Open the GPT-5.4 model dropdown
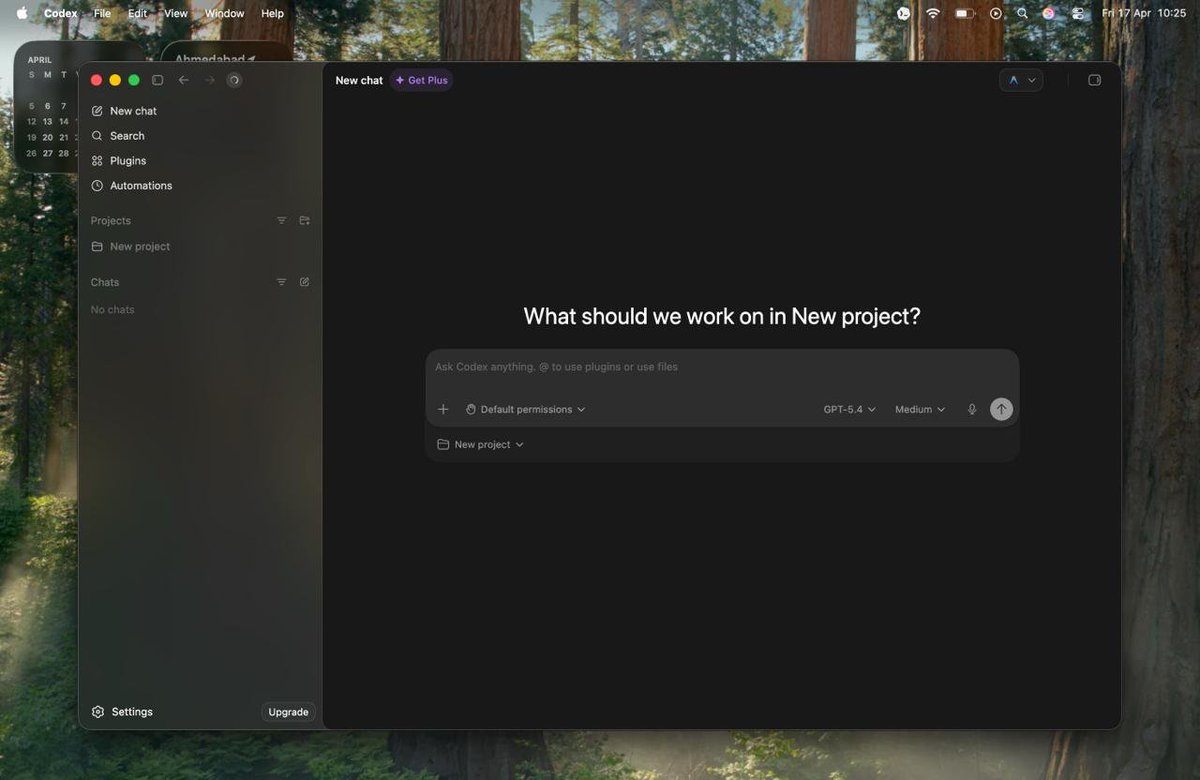The width and height of the screenshot is (1200, 780). tap(850, 410)
